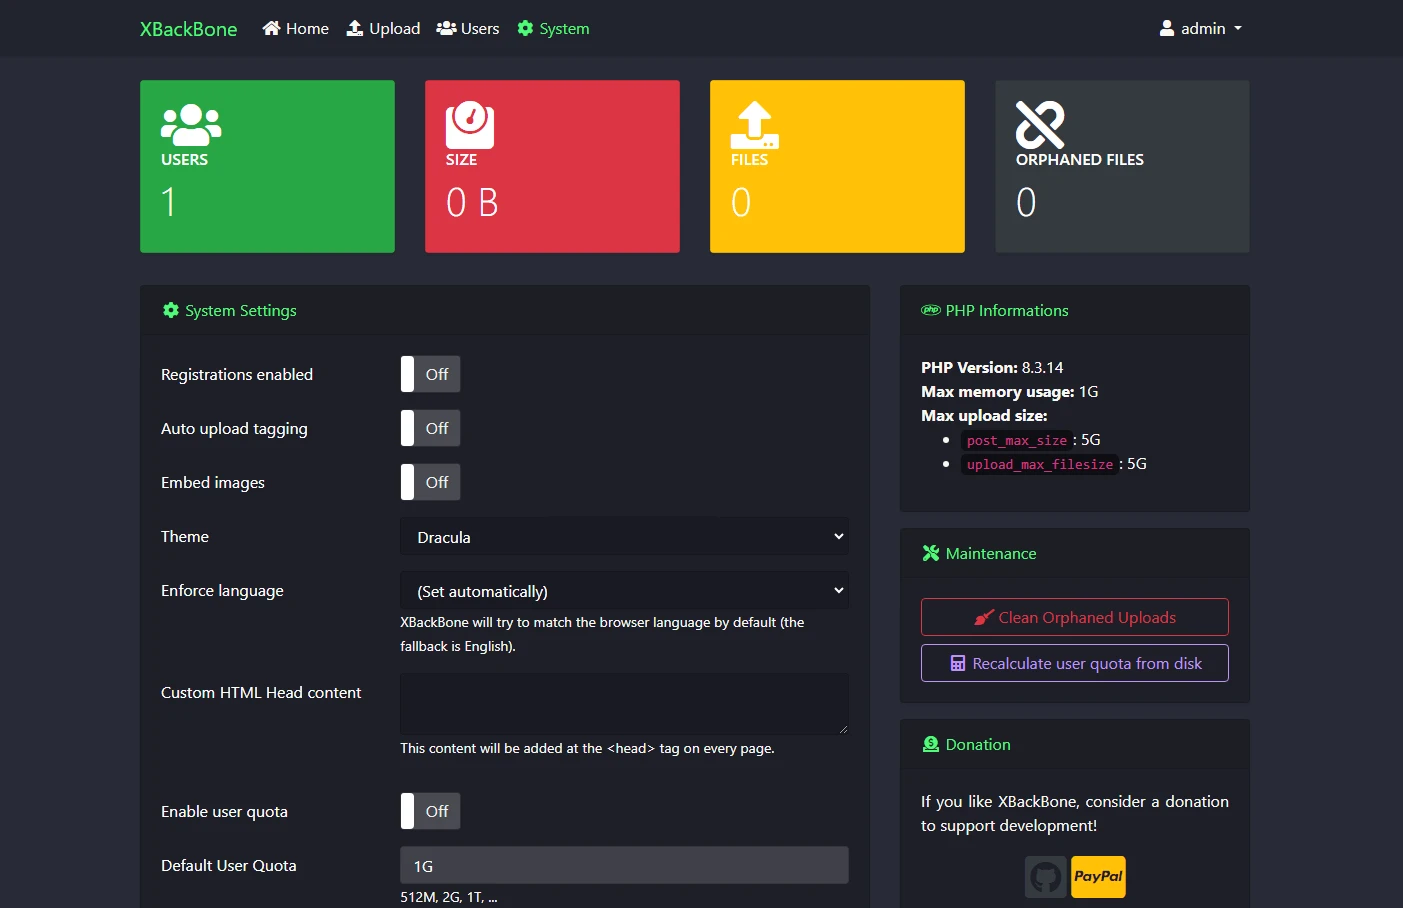Toggle the Embed images switch
Screen dimensions: 1403x908
click(431, 482)
